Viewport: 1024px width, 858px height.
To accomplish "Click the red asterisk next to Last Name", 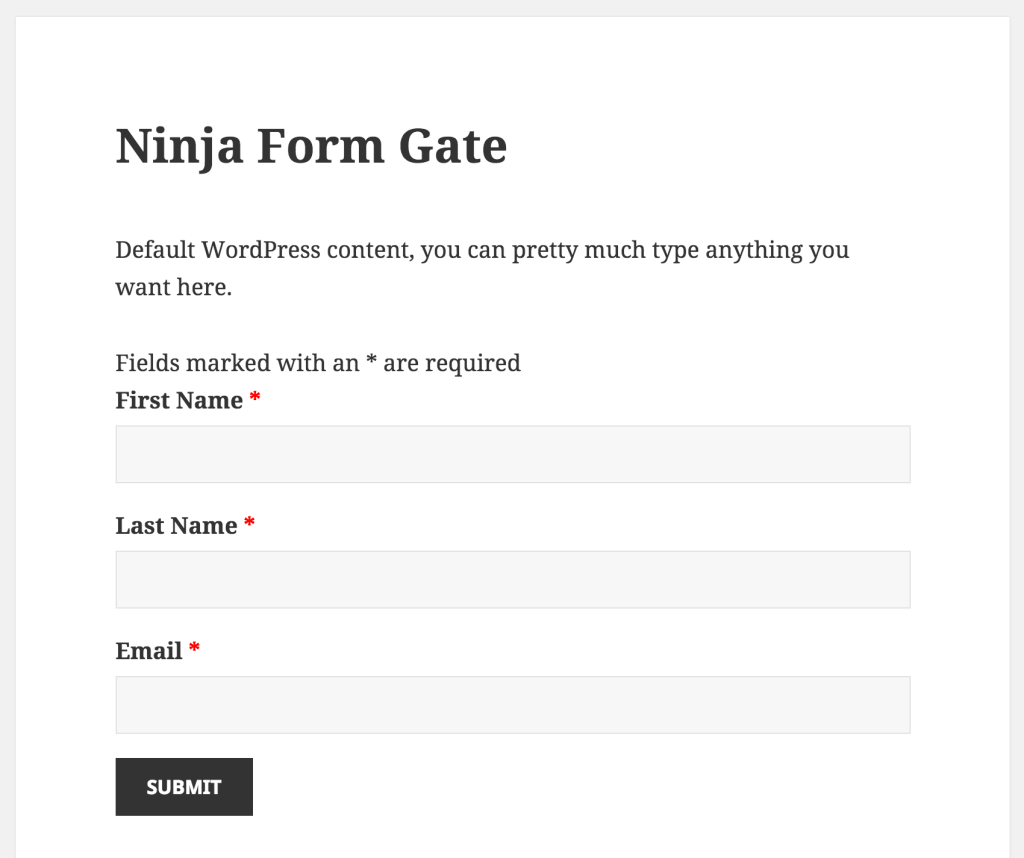I will tap(249, 524).
